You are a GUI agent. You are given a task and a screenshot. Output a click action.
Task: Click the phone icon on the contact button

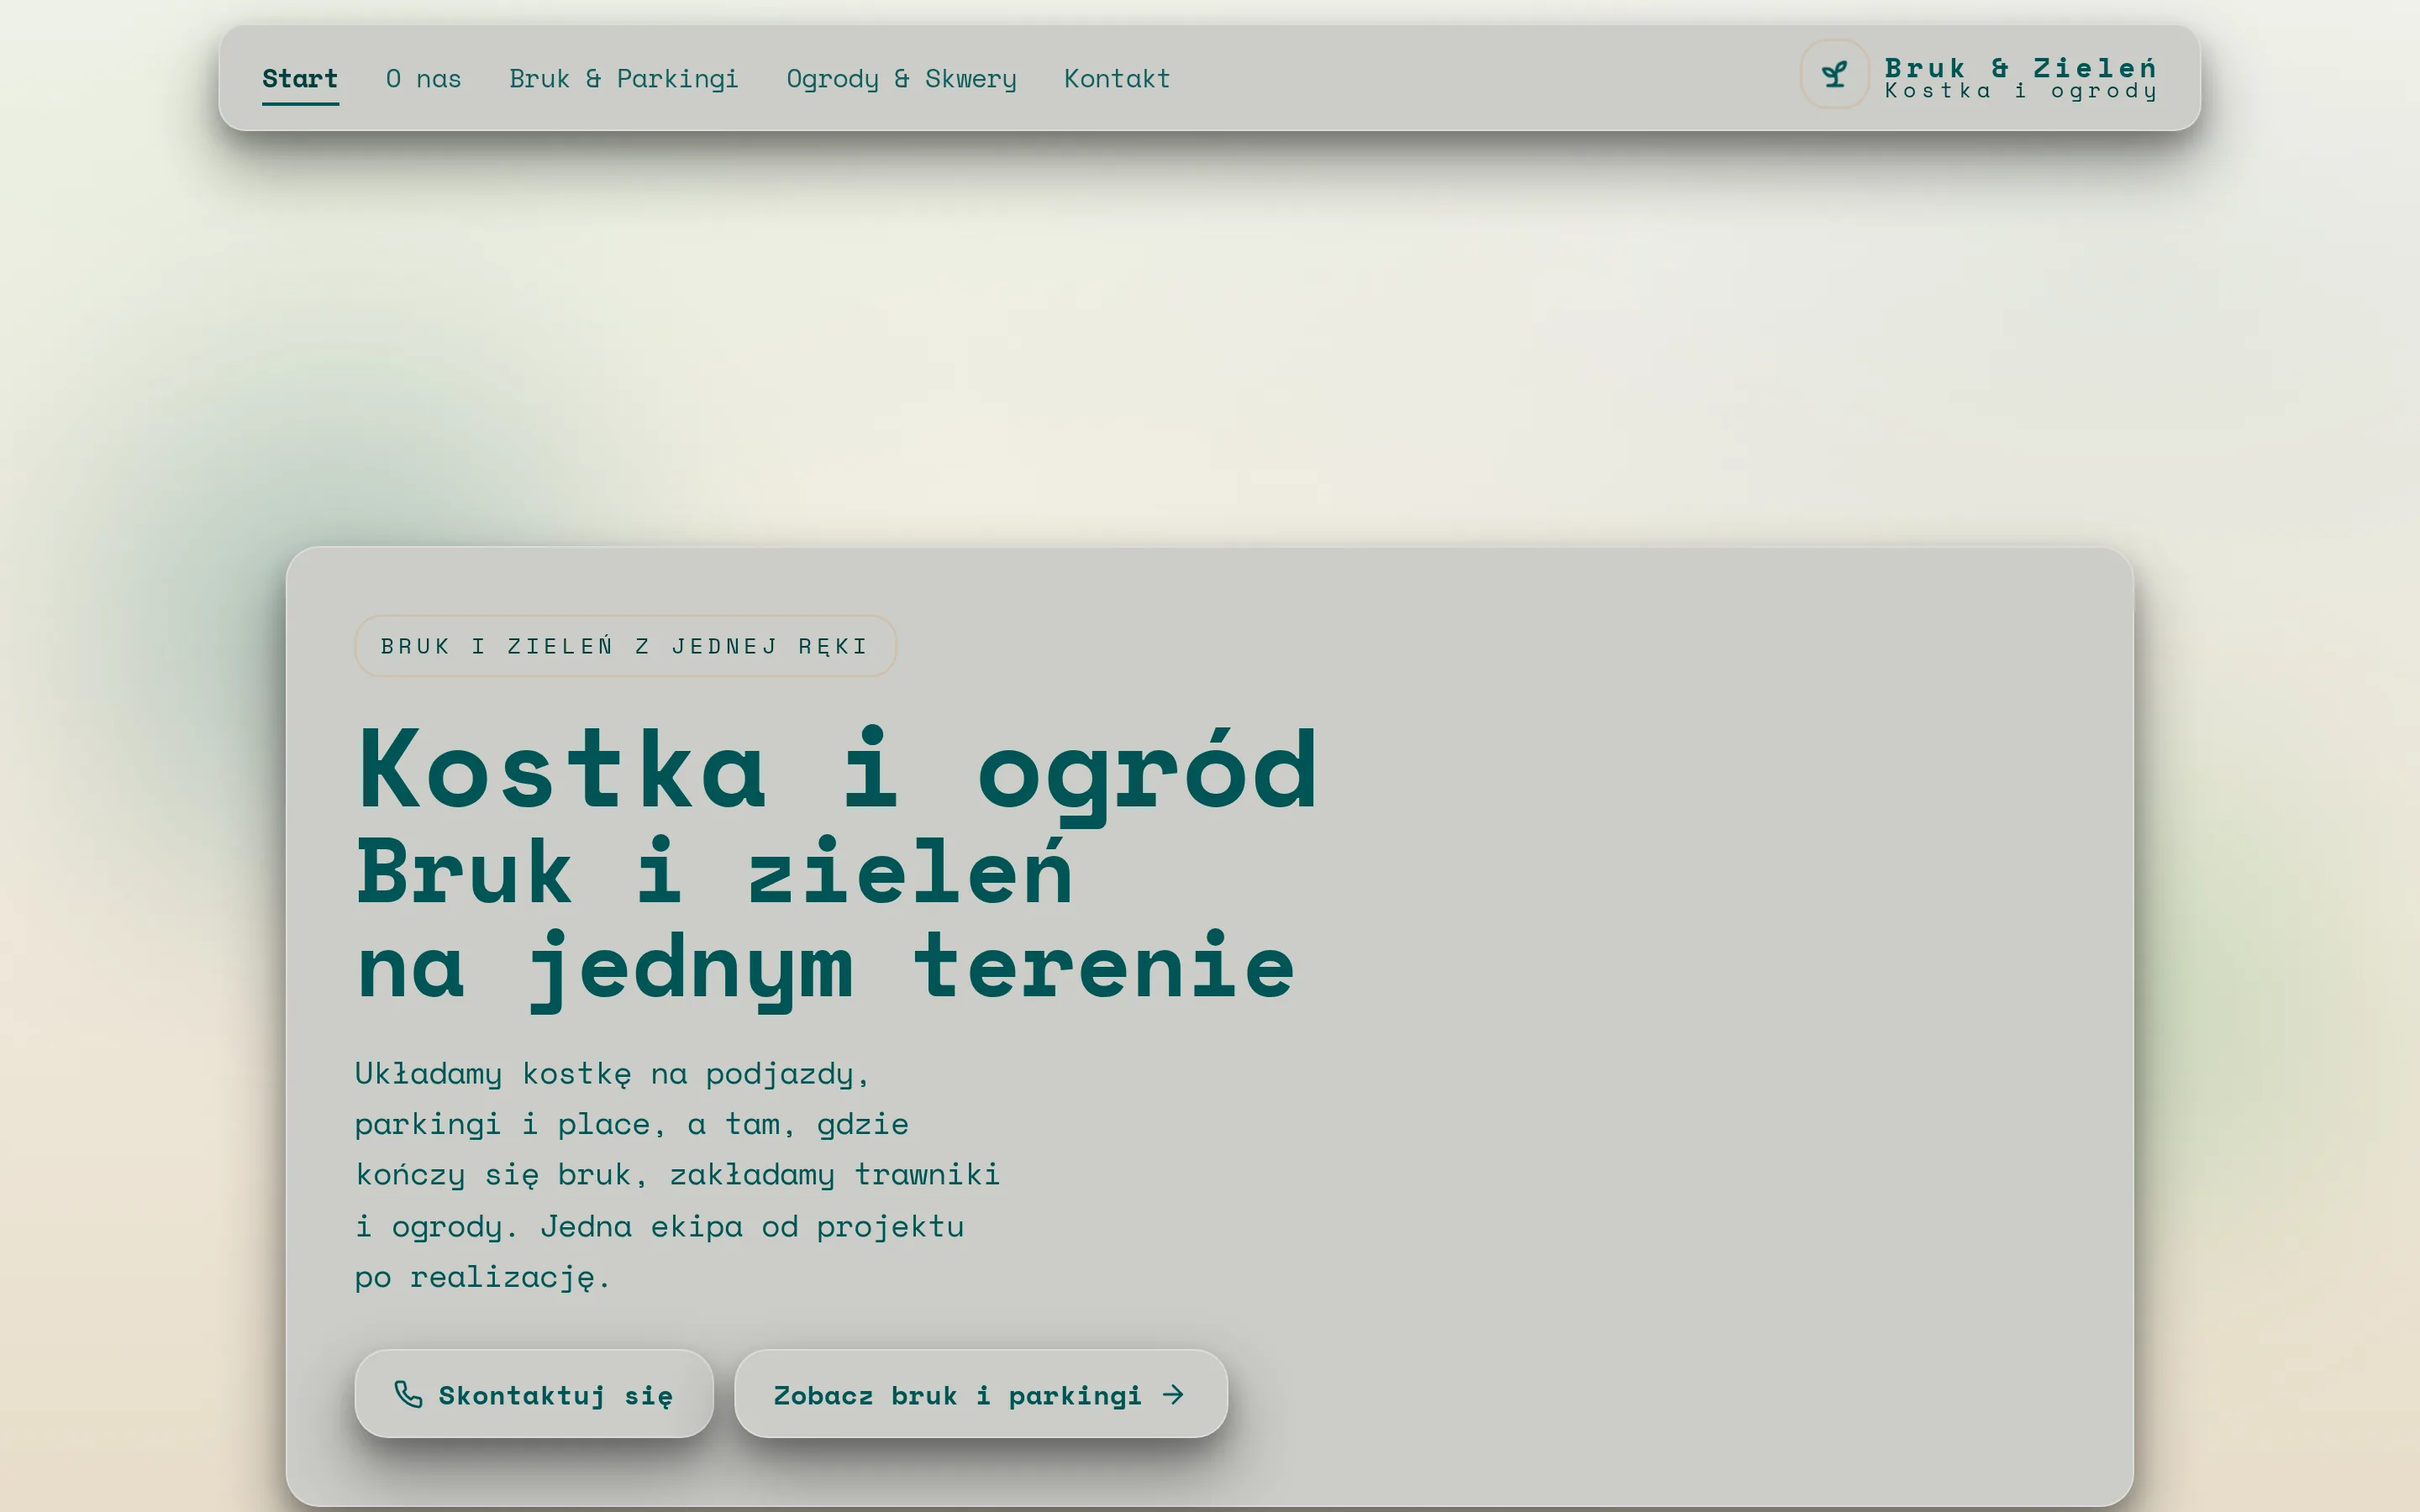point(408,1394)
